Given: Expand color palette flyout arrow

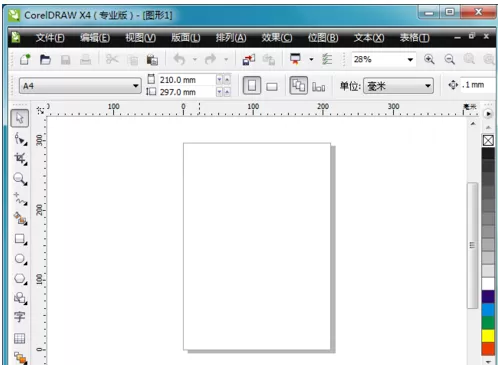Looking at the screenshot, I should (x=488, y=114).
